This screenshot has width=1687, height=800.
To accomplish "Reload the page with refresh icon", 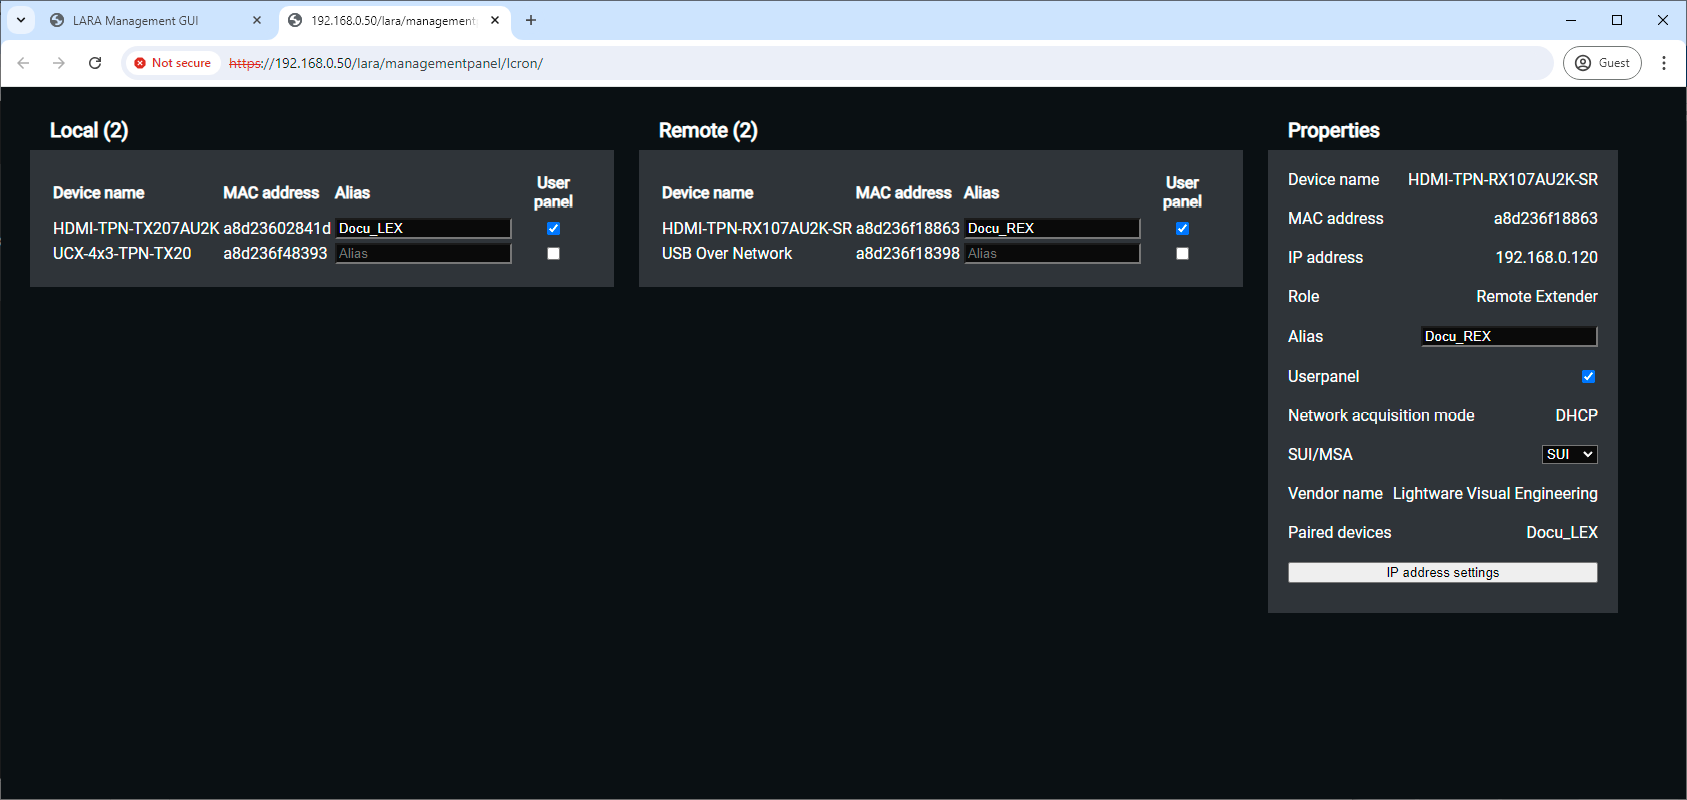I will (x=95, y=63).
